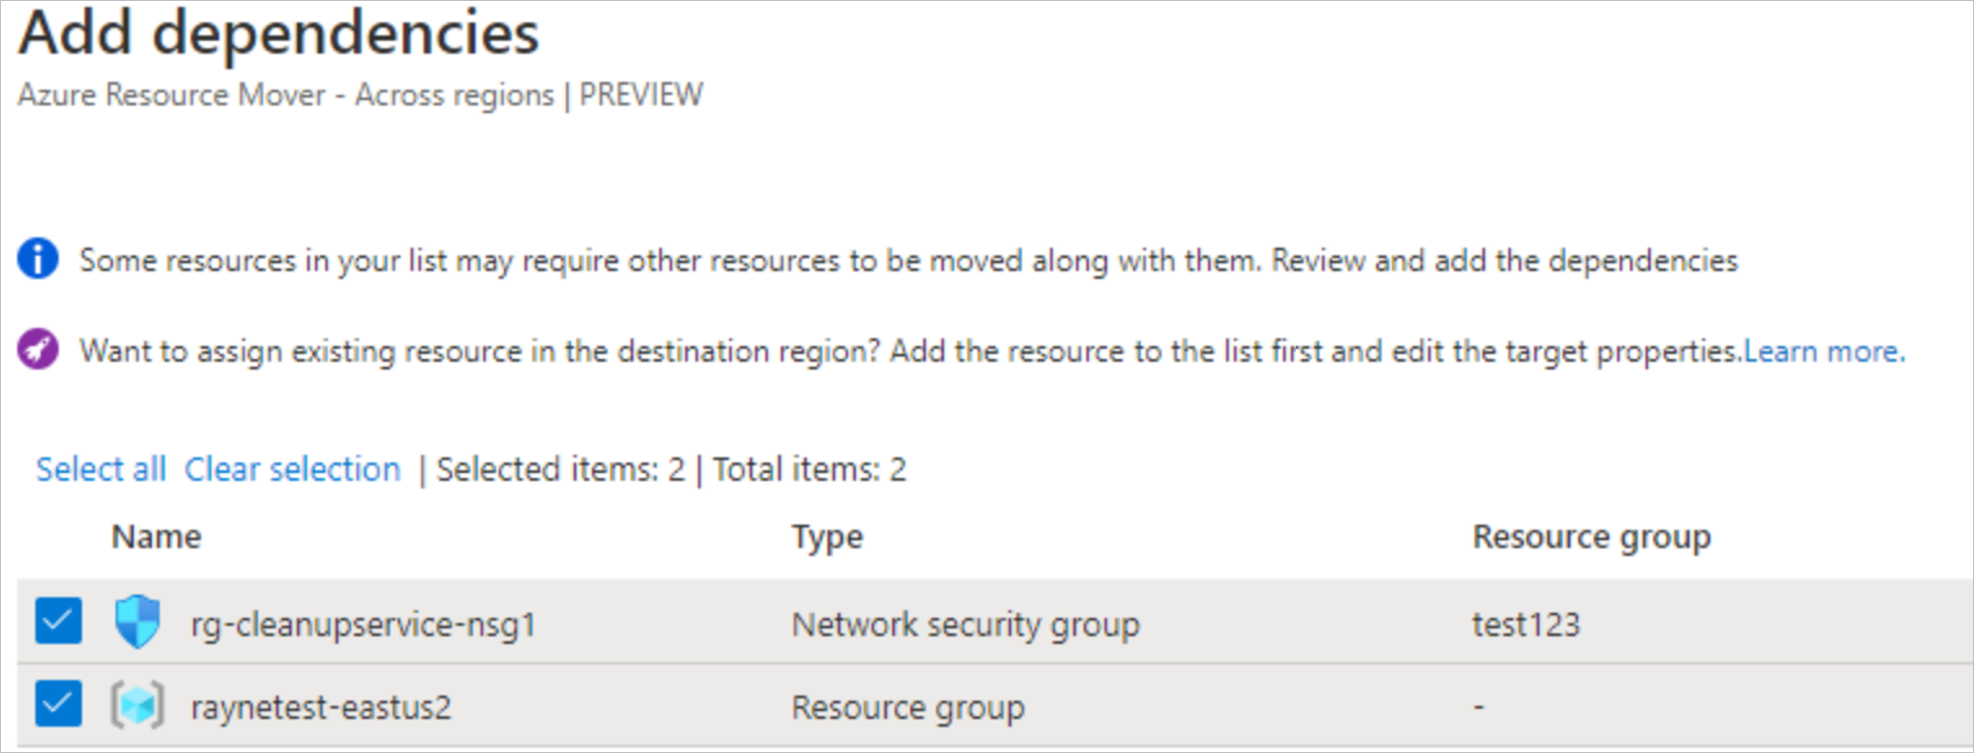The width and height of the screenshot is (1974, 753).
Task: Click the purple rocket icon
Action: pos(38,350)
